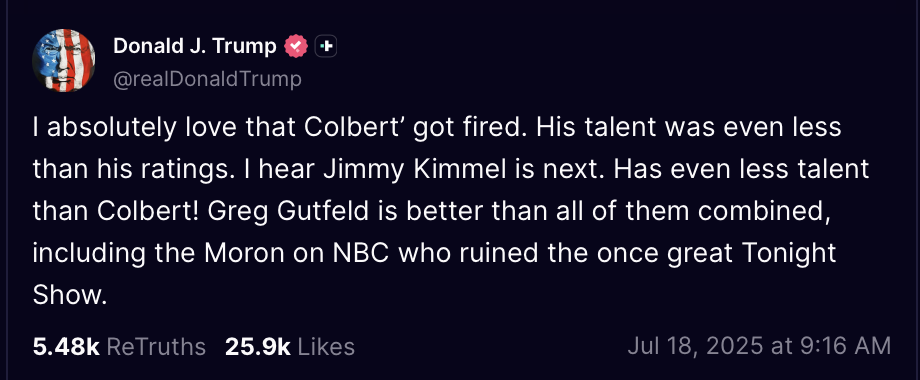
Task: Open the Jul 18, 2025 timestamp
Action: 759,345
